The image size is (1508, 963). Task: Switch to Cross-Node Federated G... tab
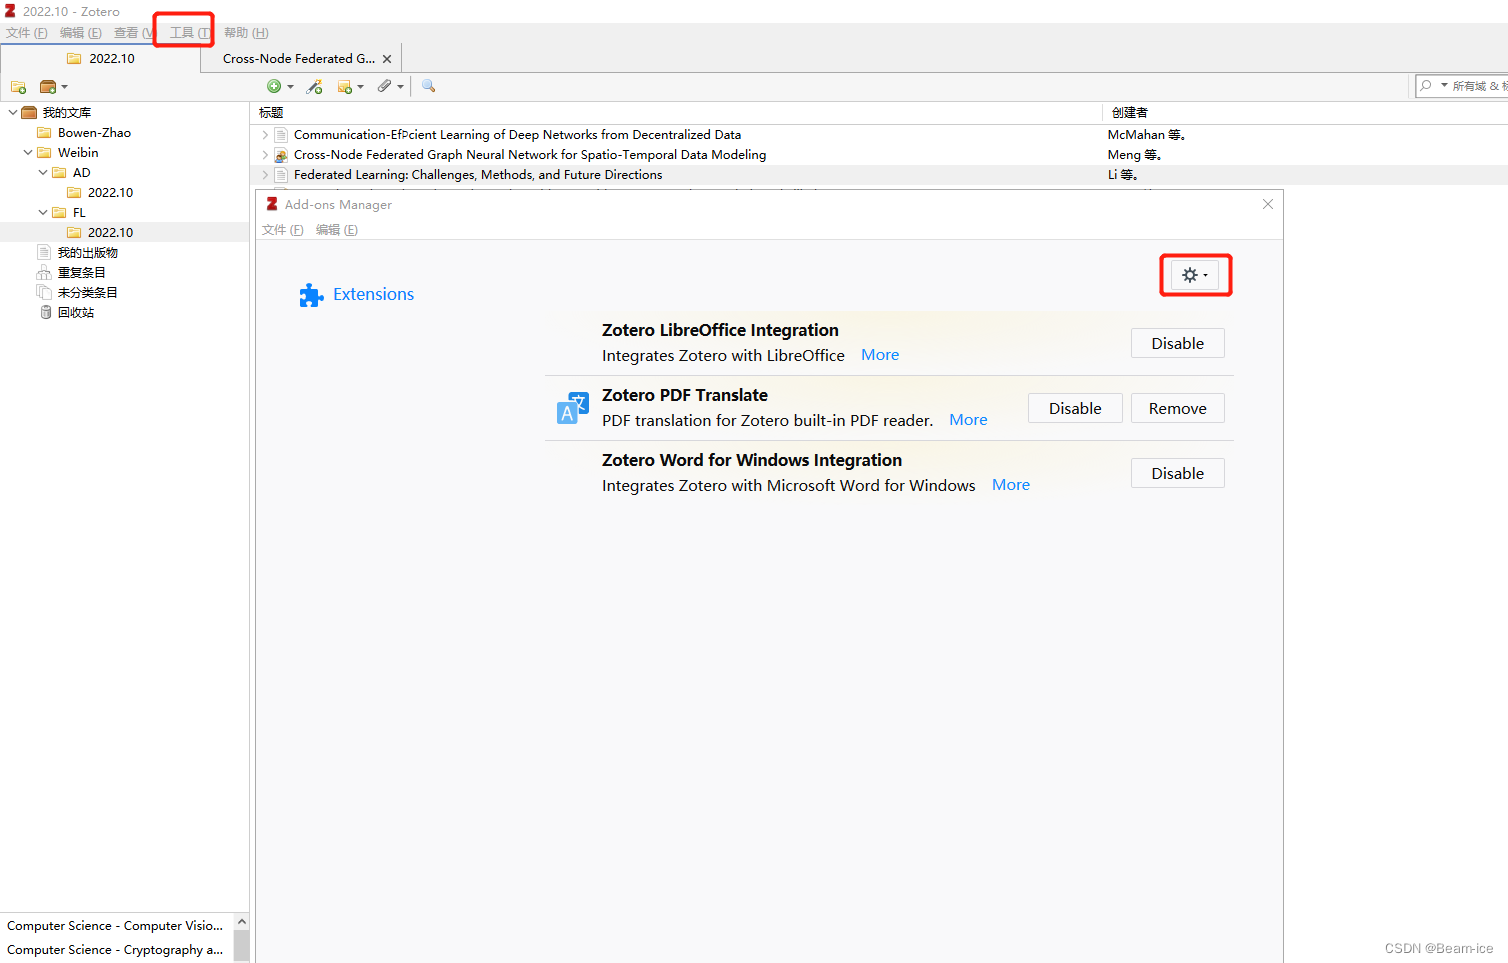coord(299,59)
